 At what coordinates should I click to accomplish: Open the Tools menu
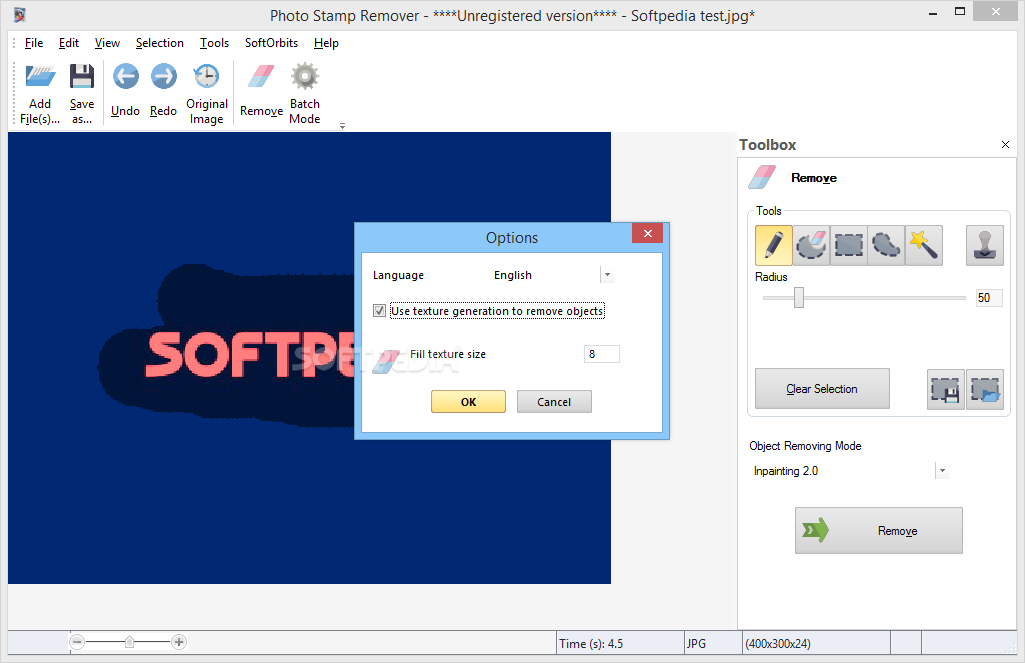click(x=214, y=43)
